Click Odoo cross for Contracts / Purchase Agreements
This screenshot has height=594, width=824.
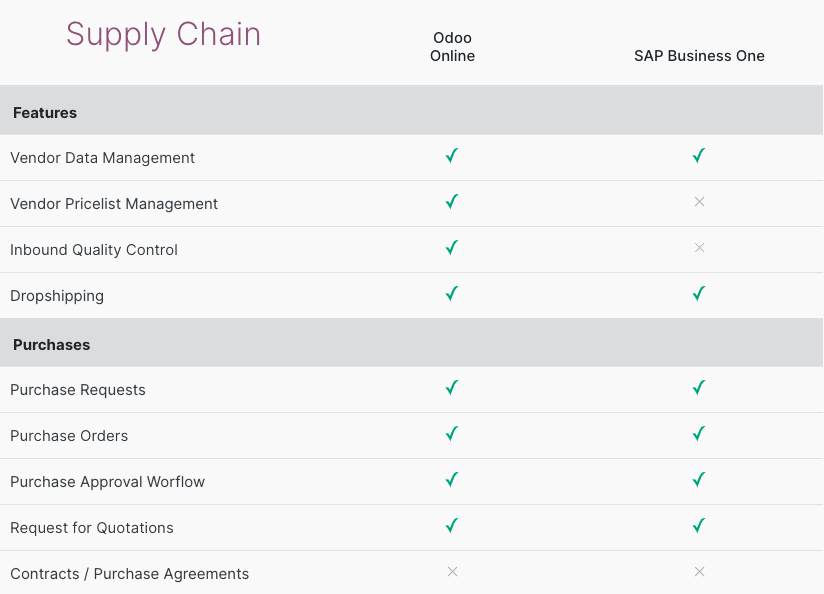tap(452, 572)
